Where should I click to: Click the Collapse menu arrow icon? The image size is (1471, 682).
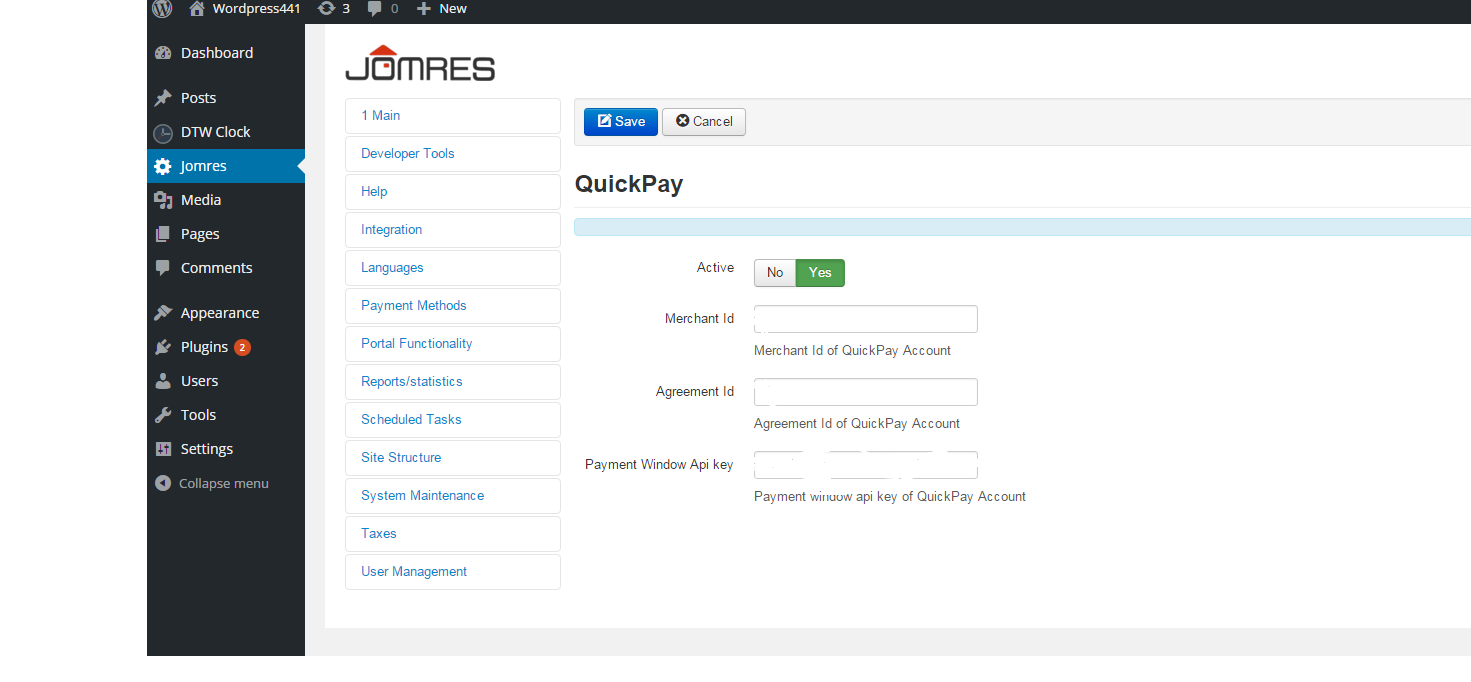(163, 483)
